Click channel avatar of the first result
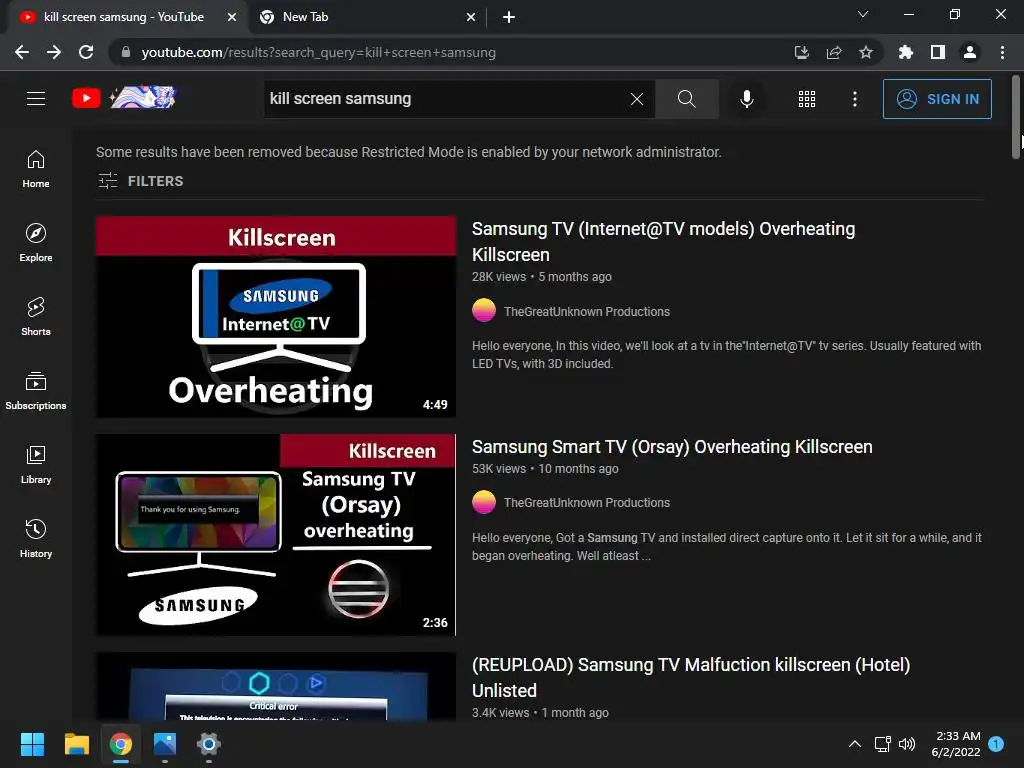1024x768 pixels. [484, 310]
